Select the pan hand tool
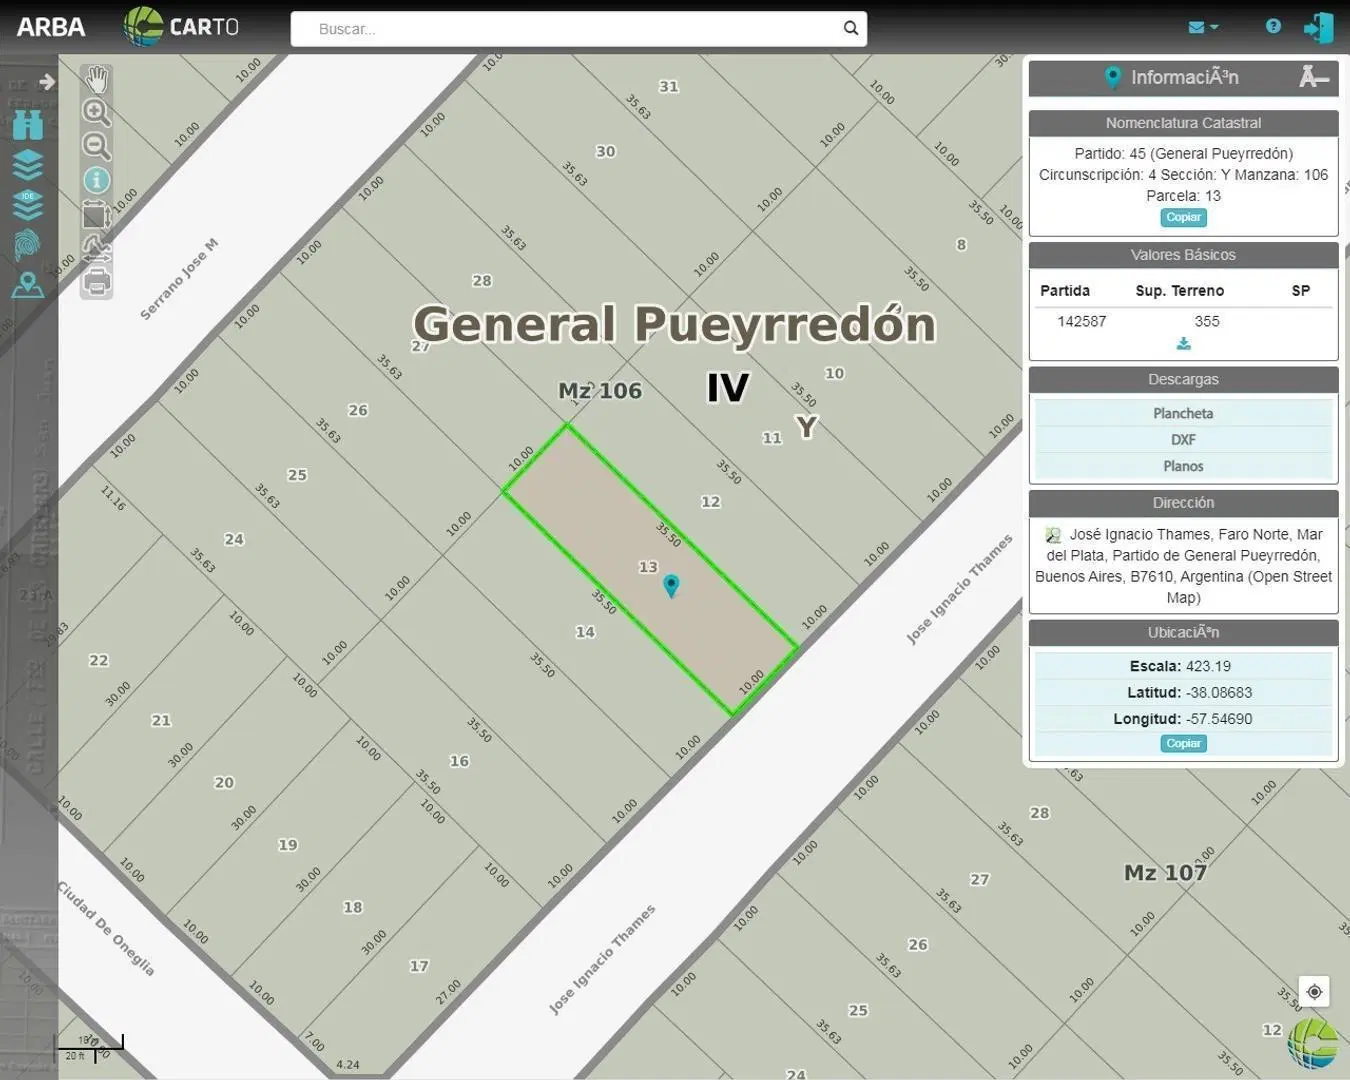This screenshot has height=1080, width=1350. [x=96, y=79]
